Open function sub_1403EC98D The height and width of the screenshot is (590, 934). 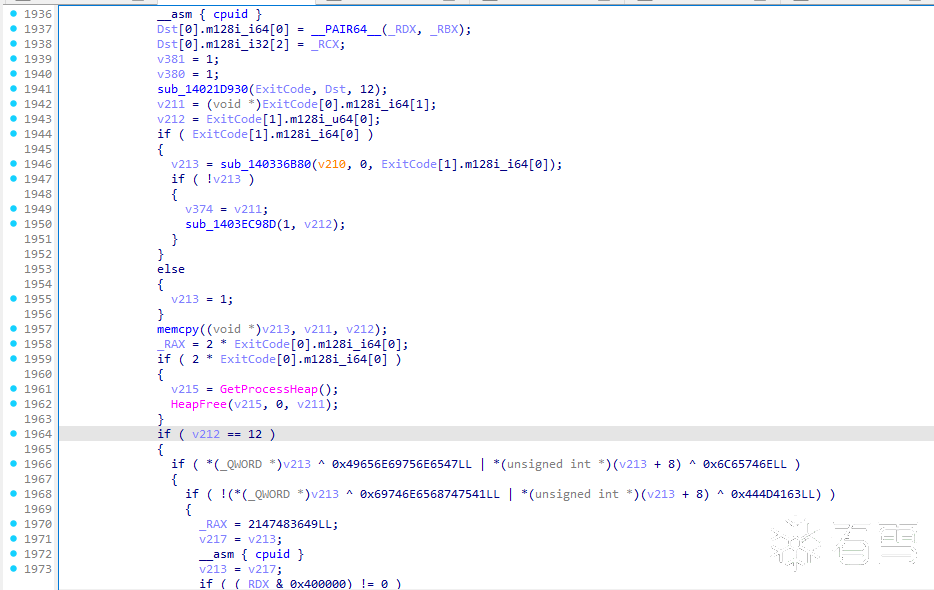point(231,224)
